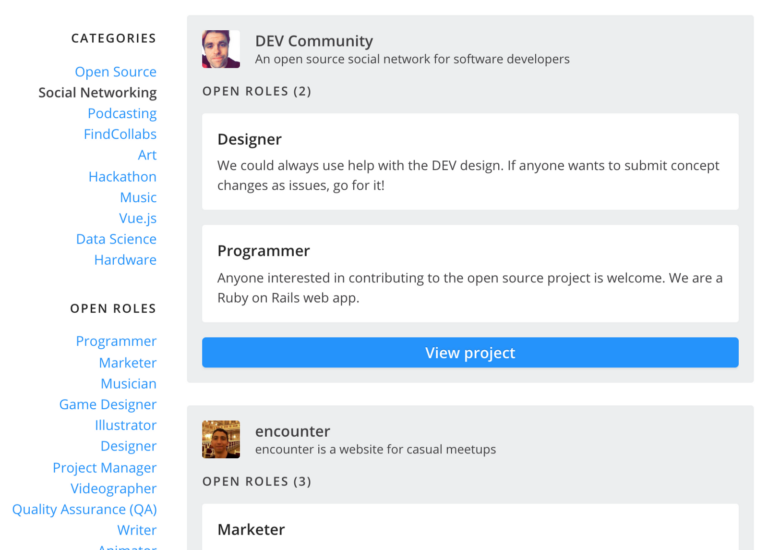Open the Art category
This screenshot has width=768, height=550.
pos(147,155)
